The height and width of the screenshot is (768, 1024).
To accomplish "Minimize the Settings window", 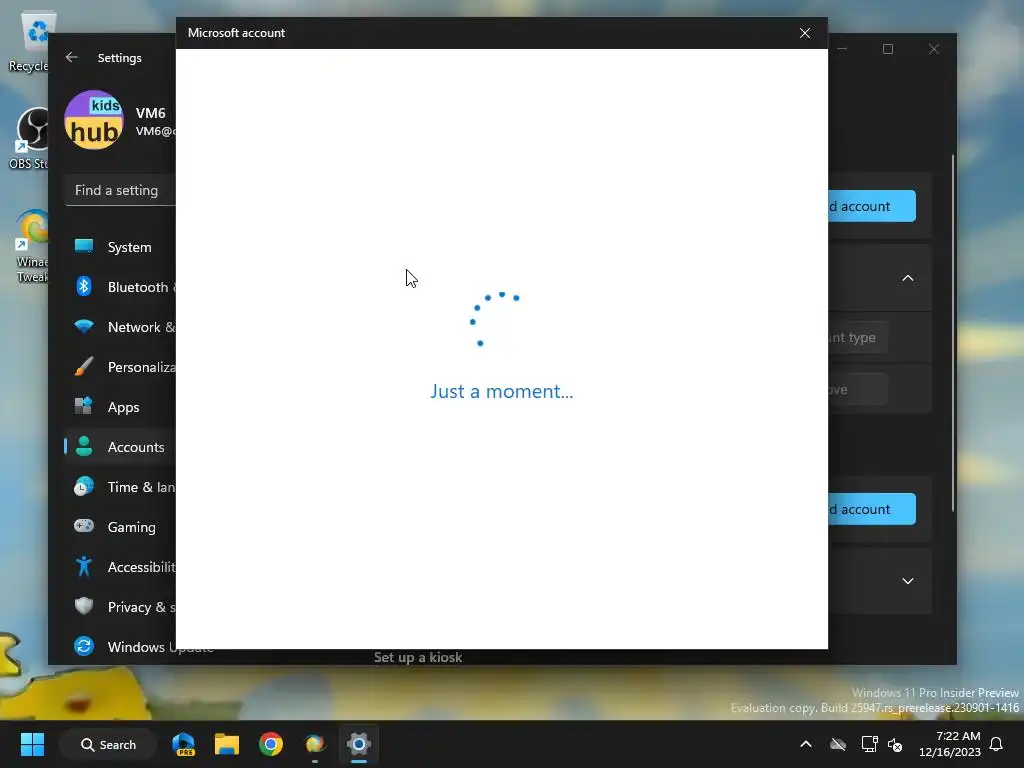I will pos(842,50).
